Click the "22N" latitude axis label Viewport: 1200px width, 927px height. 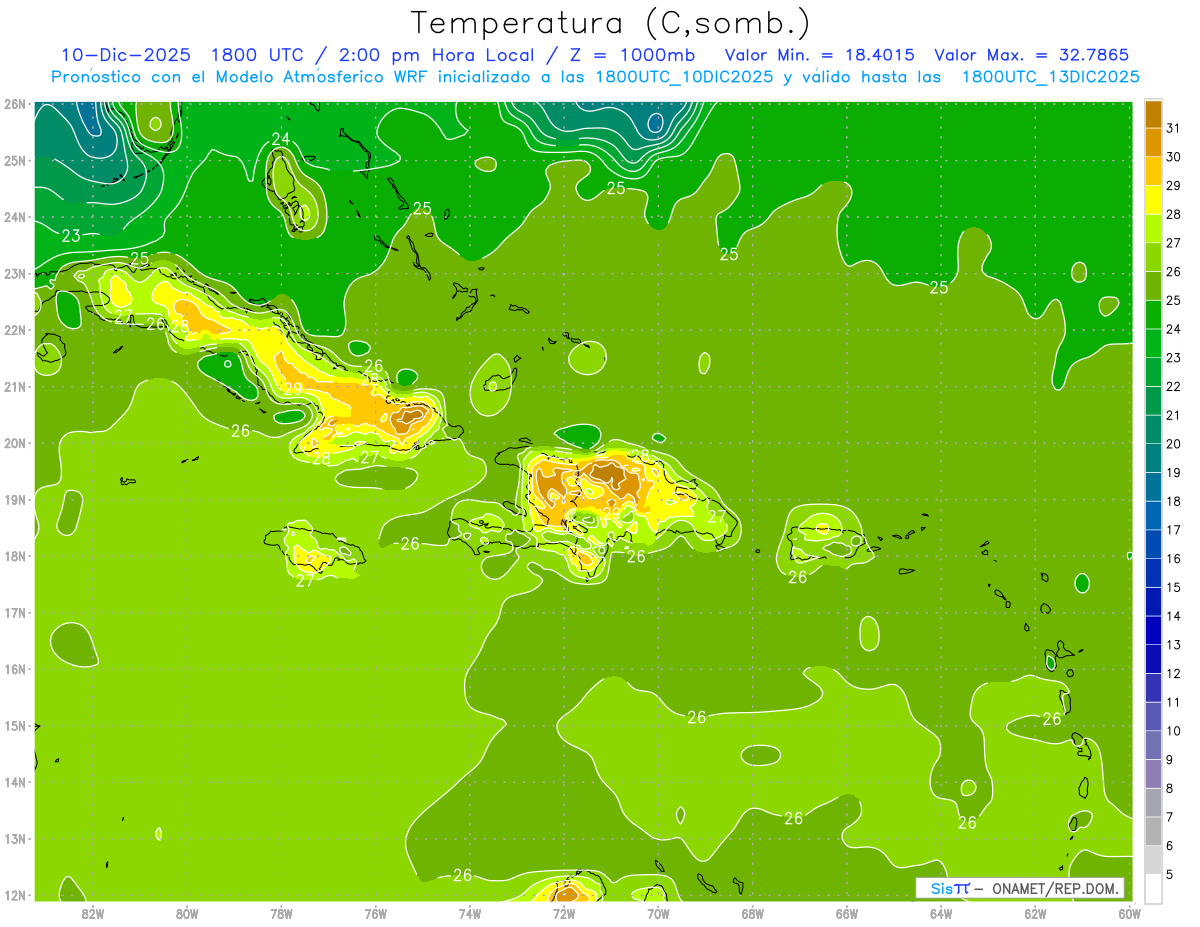click(x=15, y=330)
